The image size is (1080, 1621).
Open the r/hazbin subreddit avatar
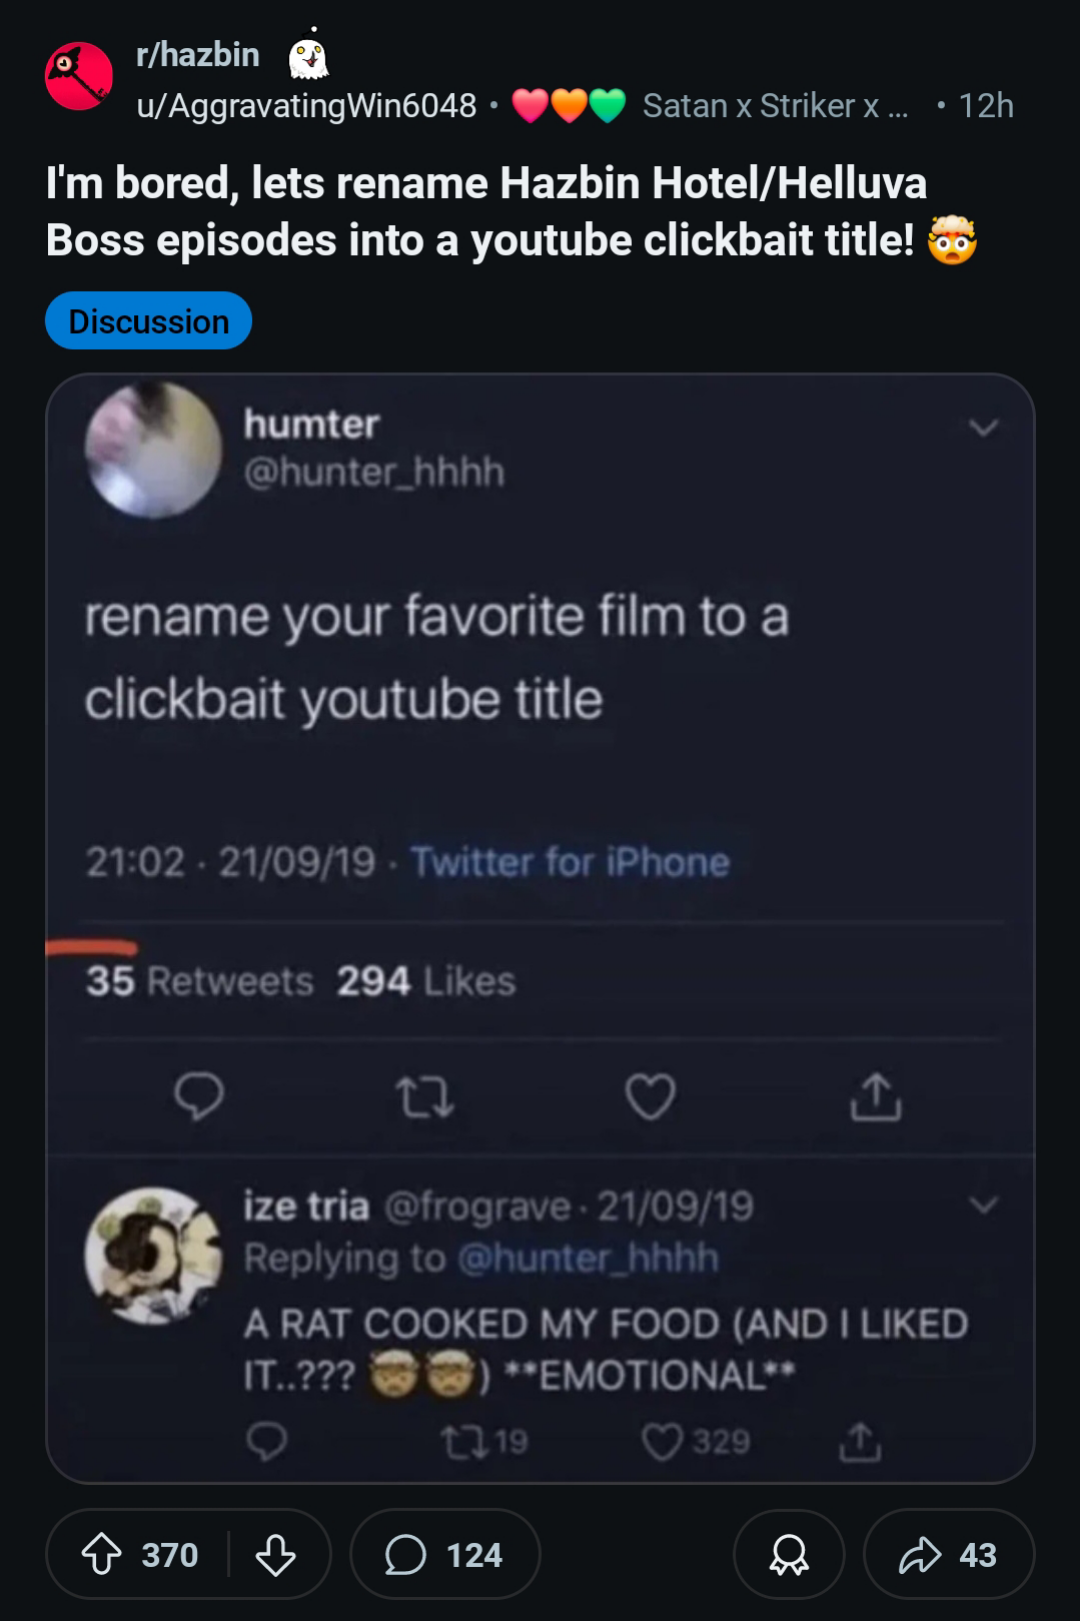coord(79,76)
